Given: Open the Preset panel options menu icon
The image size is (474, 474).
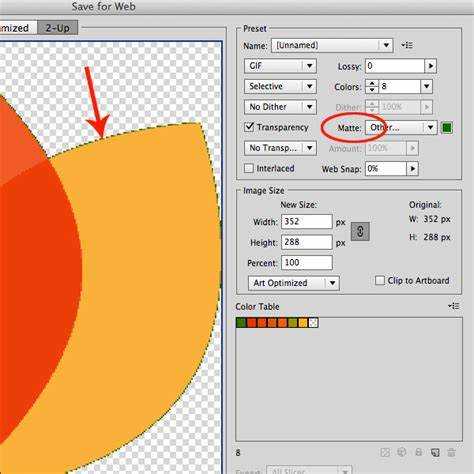Looking at the screenshot, I should 407,45.
